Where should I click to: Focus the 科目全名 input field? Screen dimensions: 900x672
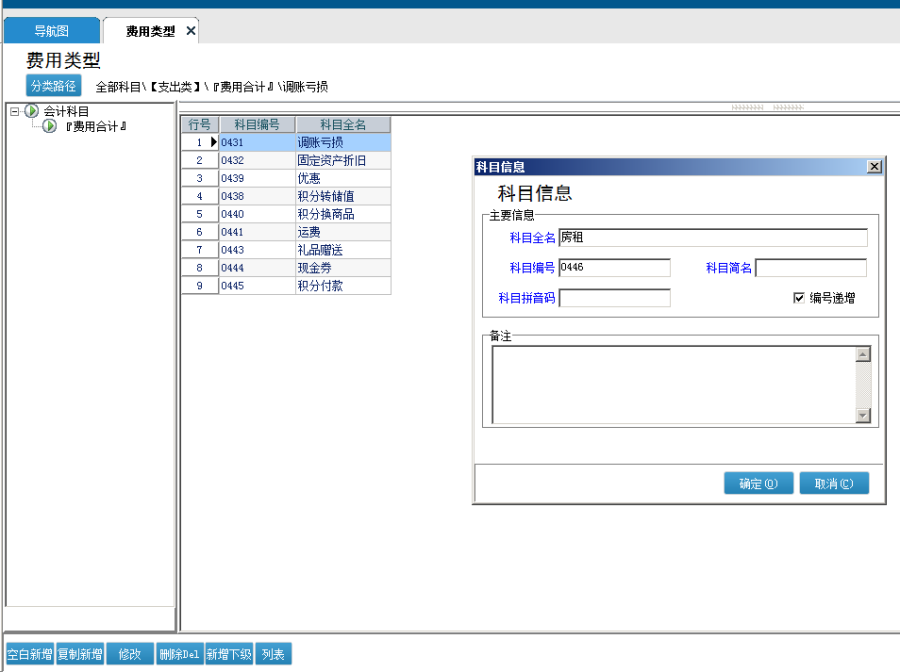tap(713, 238)
